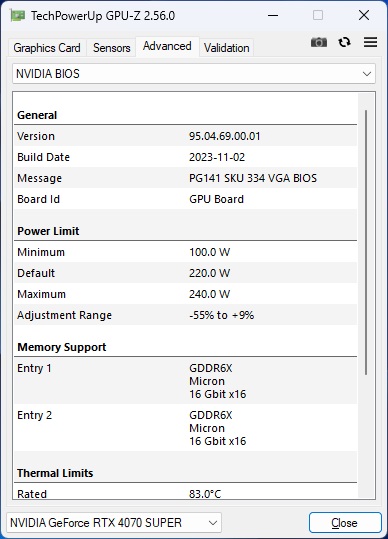Click the Adjustment Range value -55% to +9%
388x539 pixels.
coord(221,315)
